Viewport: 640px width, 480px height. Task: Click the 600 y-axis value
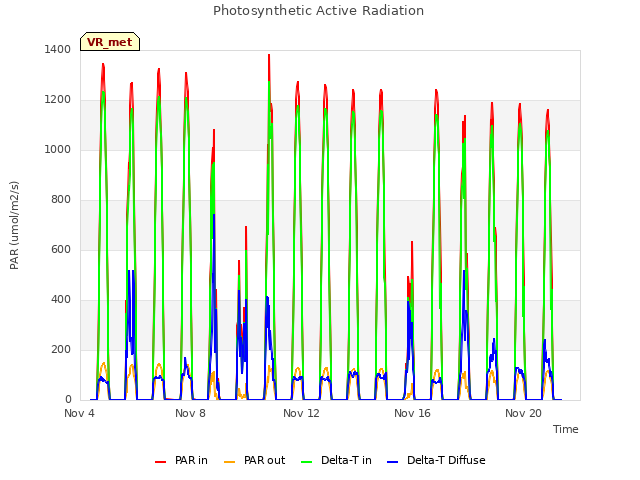[61, 250]
